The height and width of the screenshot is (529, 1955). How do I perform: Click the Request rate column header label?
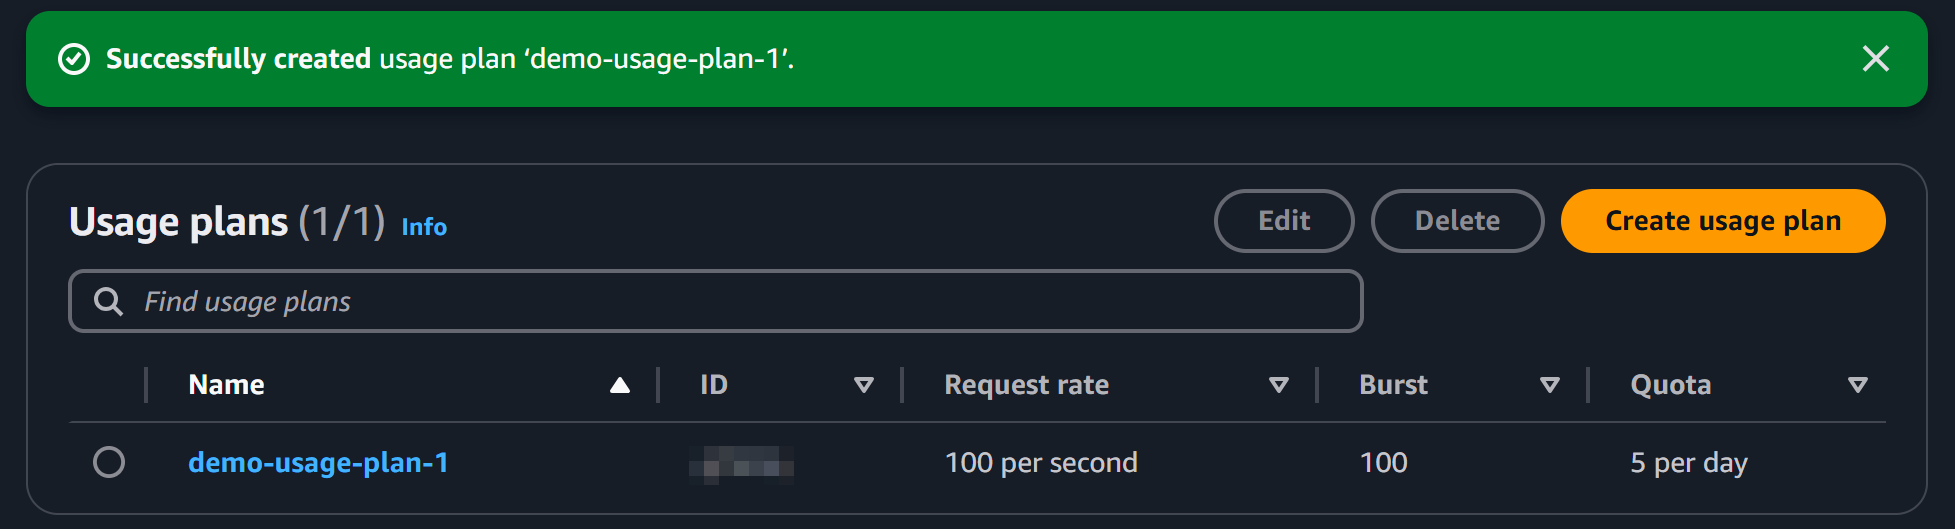click(x=1027, y=385)
